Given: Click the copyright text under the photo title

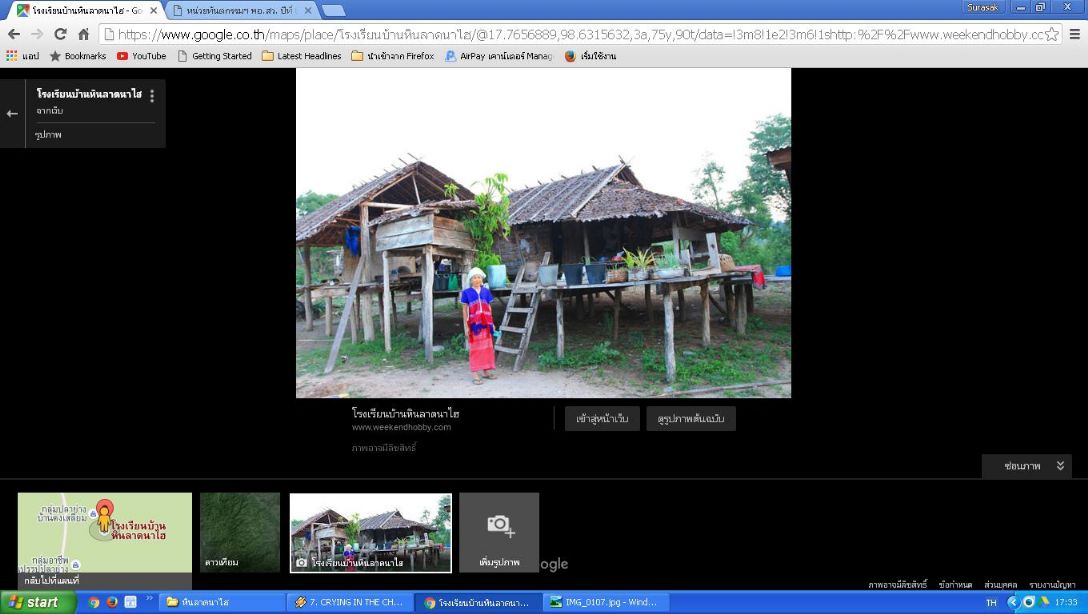Looking at the screenshot, I should (384, 448).
